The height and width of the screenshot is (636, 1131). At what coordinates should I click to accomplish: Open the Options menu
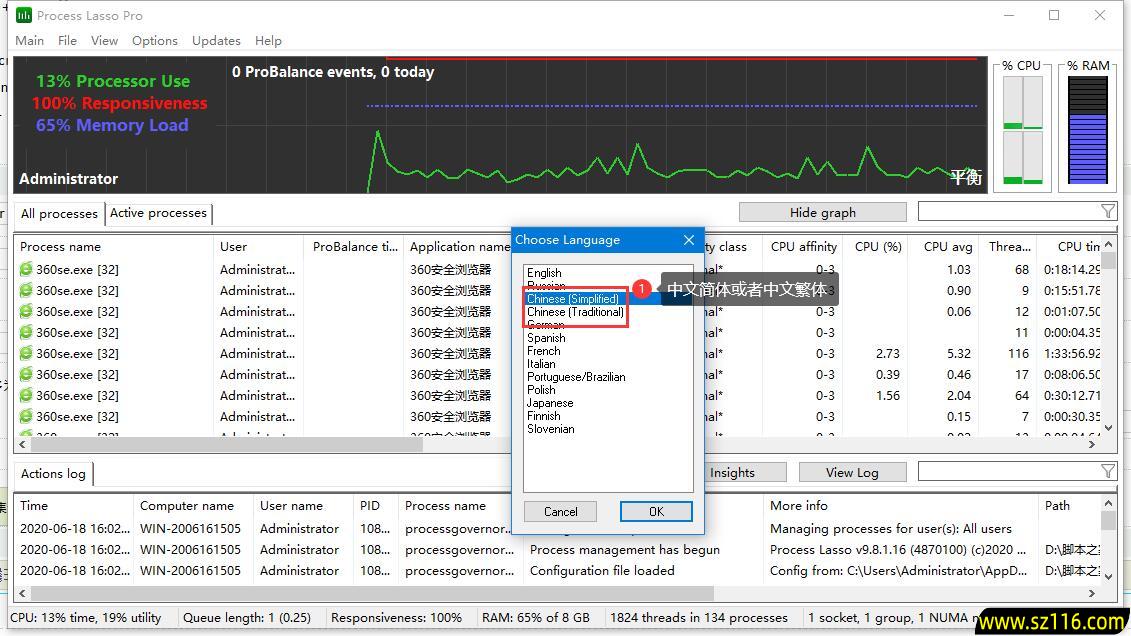pyautogui.click(x=155, y=41)
